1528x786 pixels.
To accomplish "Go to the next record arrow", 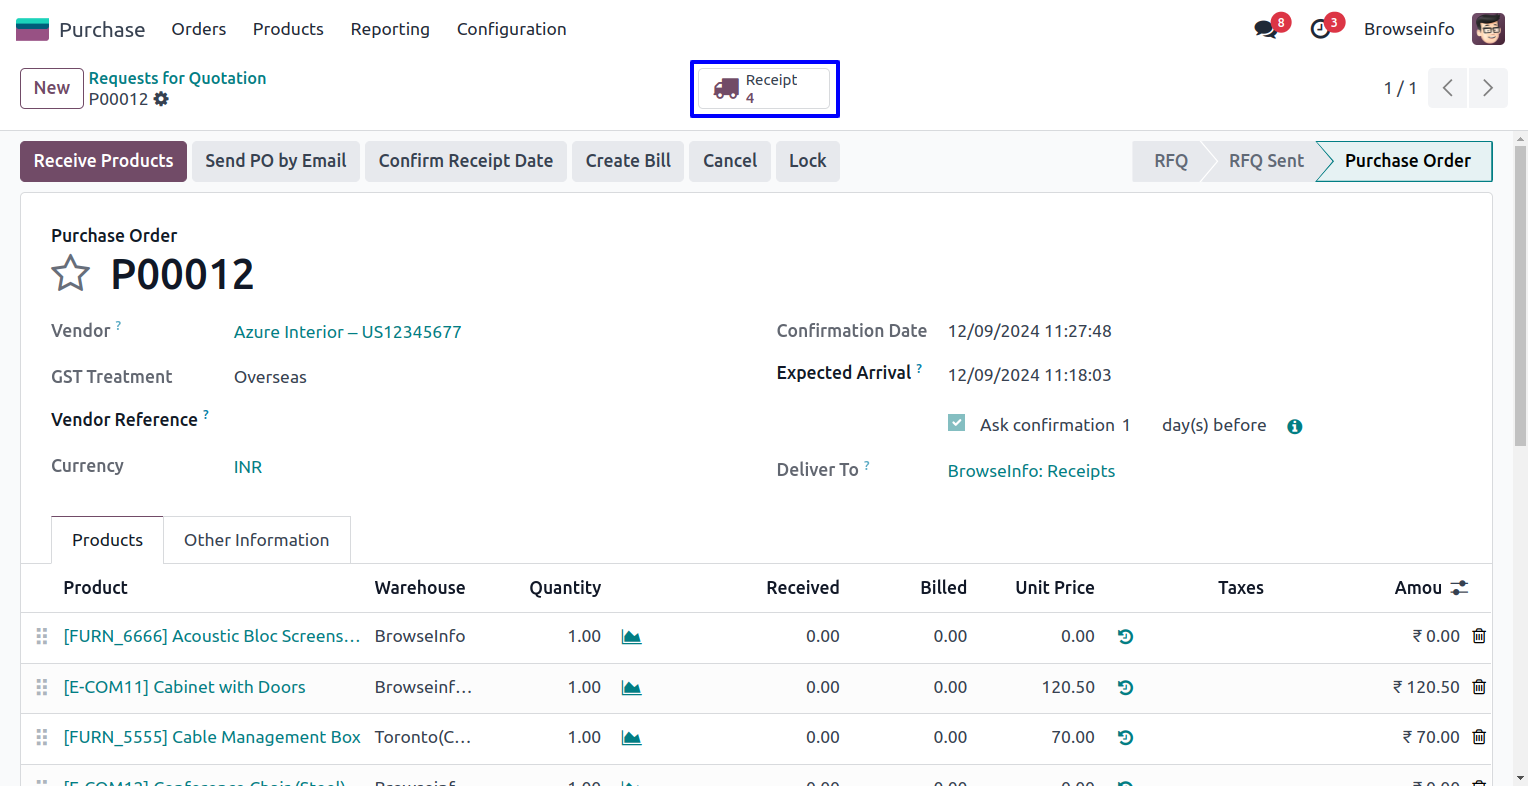I will coord(1487,88).
